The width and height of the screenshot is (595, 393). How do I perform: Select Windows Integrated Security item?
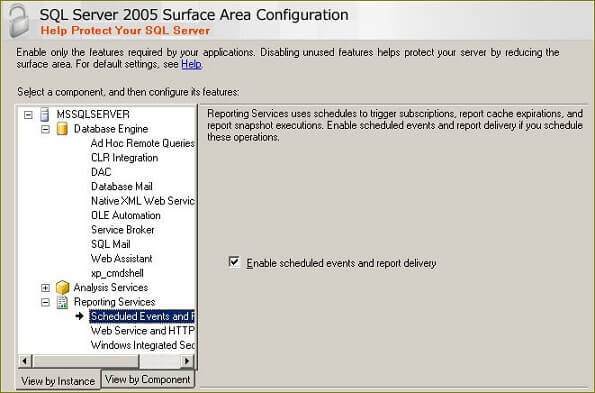[x=143, y=345]
